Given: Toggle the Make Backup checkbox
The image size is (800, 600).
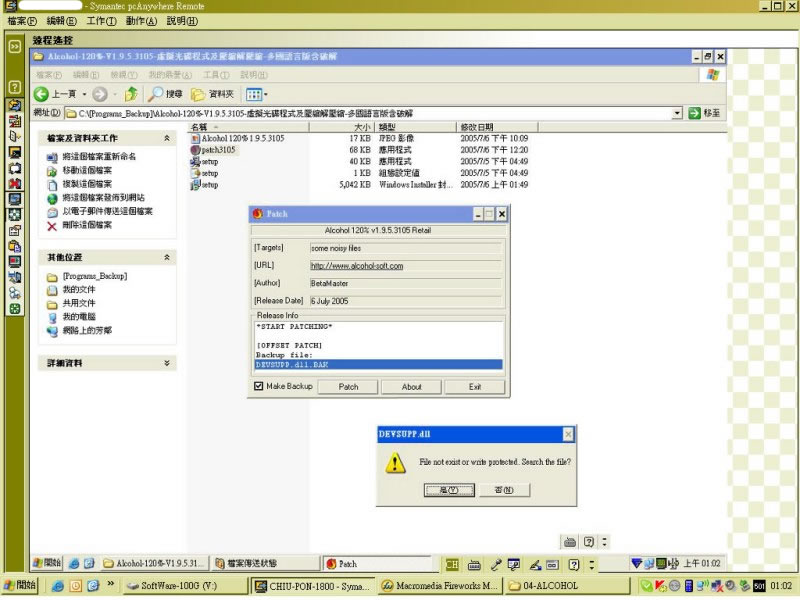Looking at the screenshot, I should tap(259, 386).
